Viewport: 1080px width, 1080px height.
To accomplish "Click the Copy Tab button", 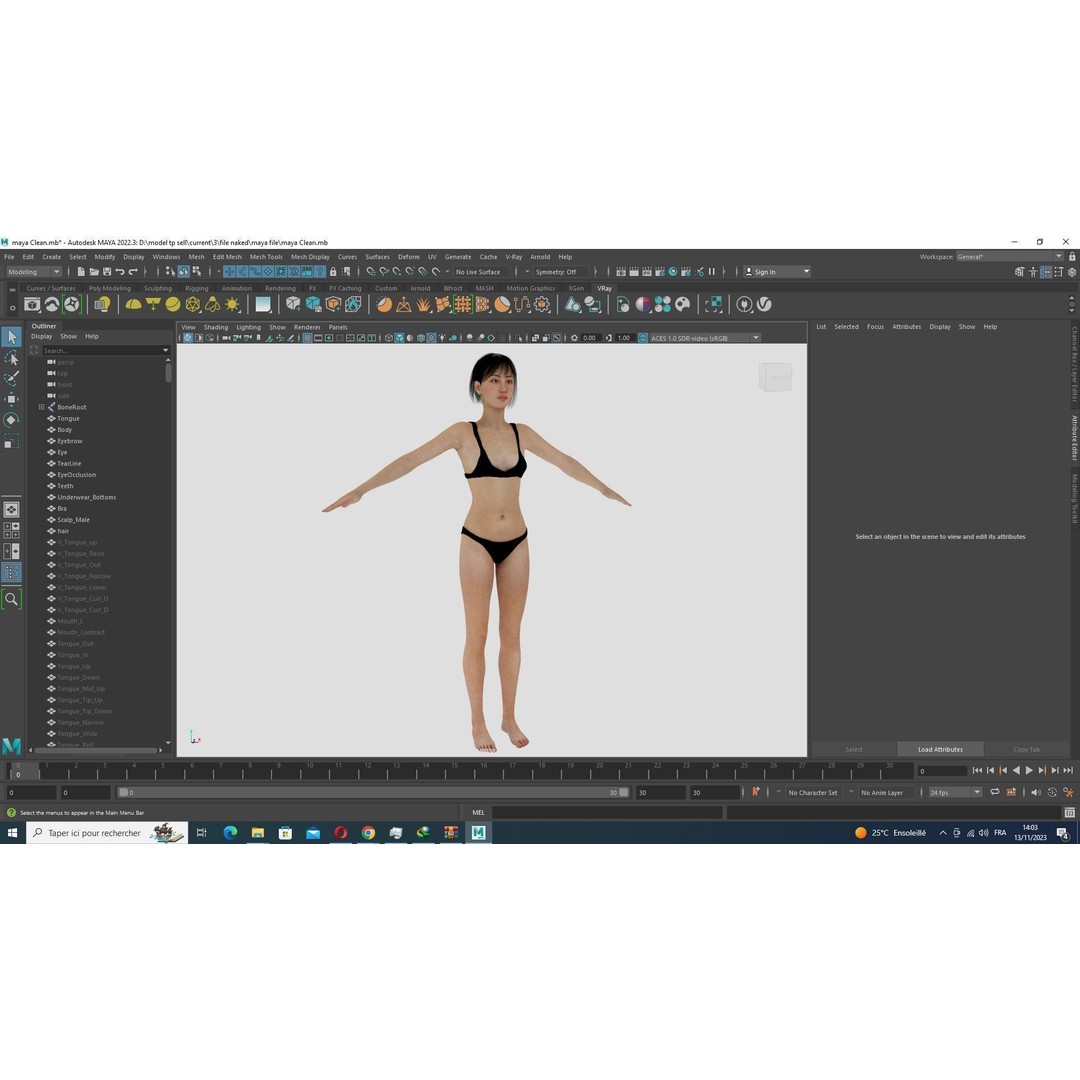I will [1026, 749].
